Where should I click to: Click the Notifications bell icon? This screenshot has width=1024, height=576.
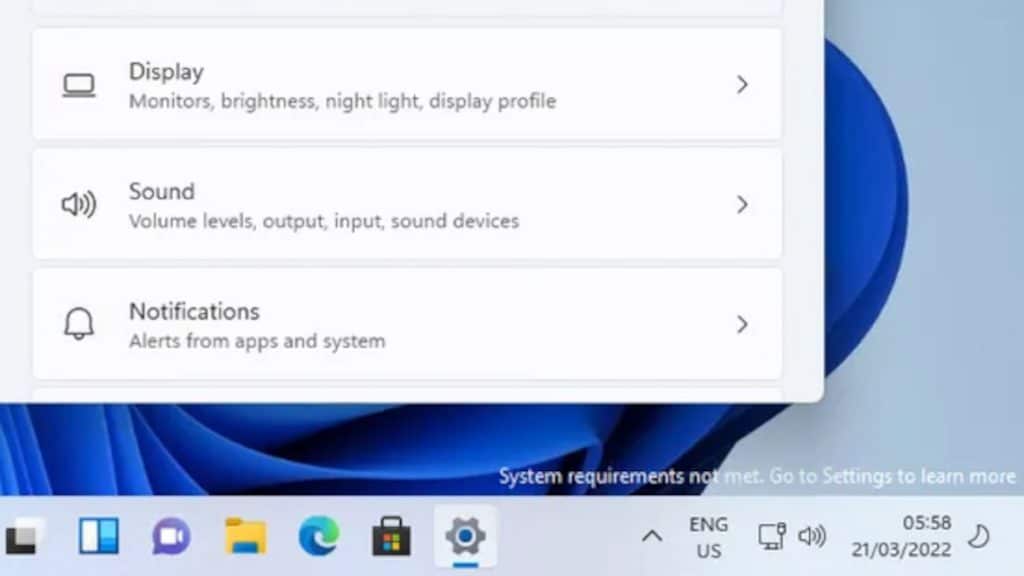point(79,324)
